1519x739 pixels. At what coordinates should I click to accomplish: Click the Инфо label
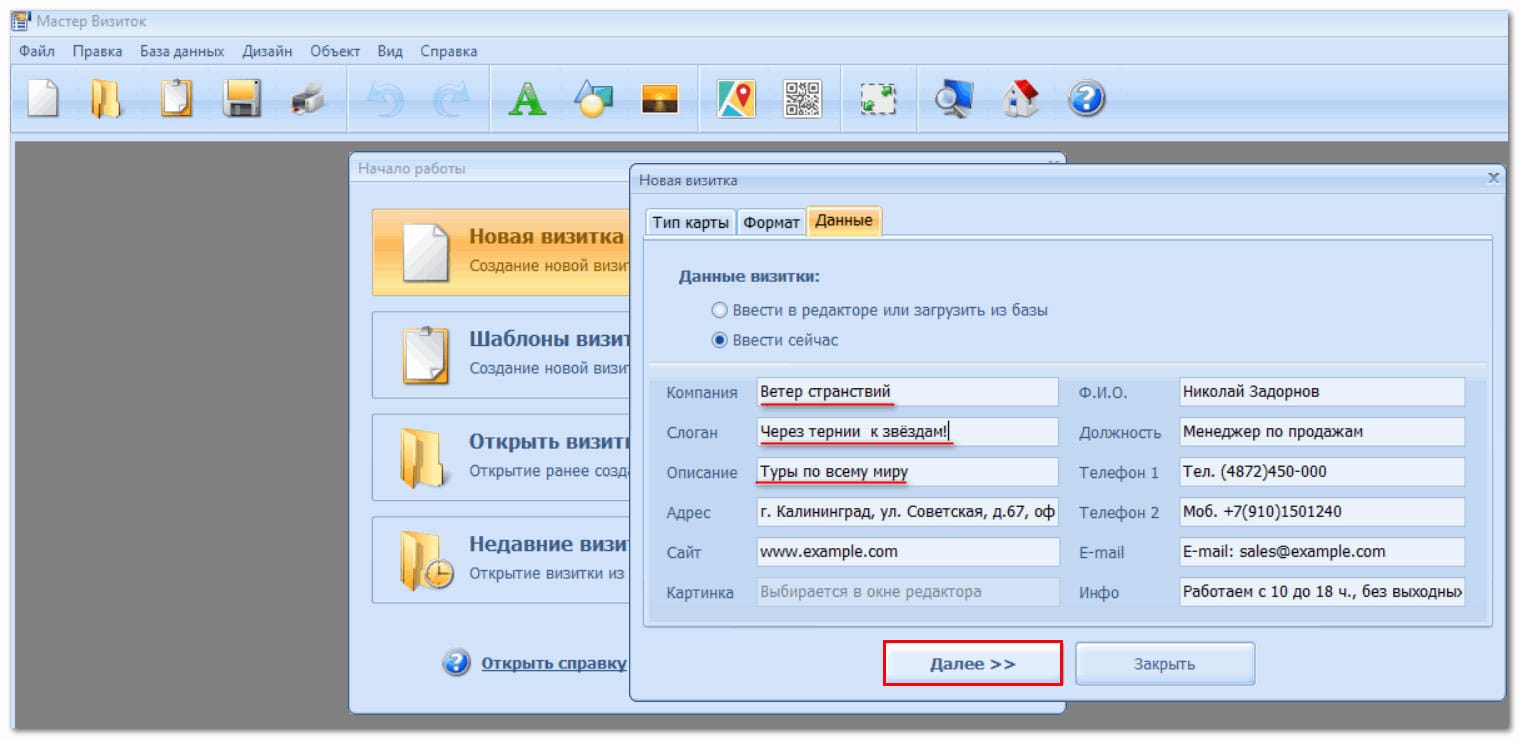[1099, 593]
